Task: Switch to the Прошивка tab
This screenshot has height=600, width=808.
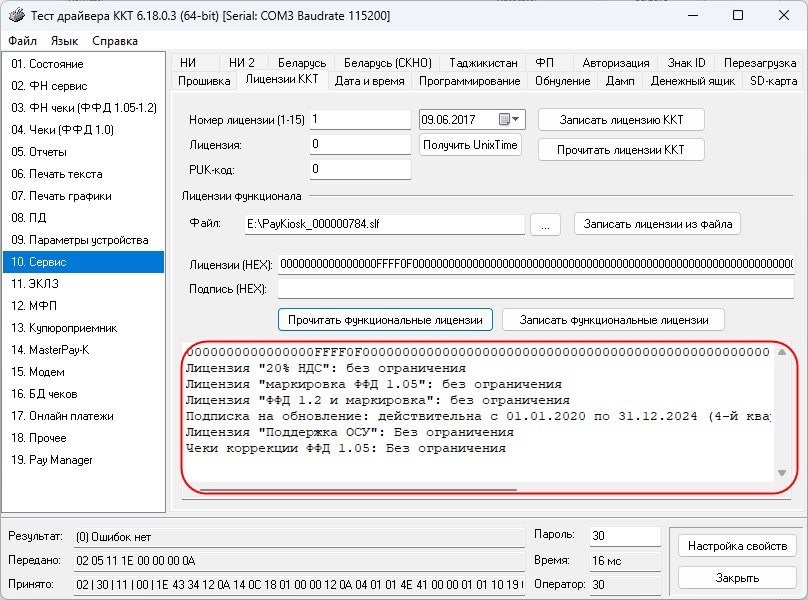Action: 204,81
